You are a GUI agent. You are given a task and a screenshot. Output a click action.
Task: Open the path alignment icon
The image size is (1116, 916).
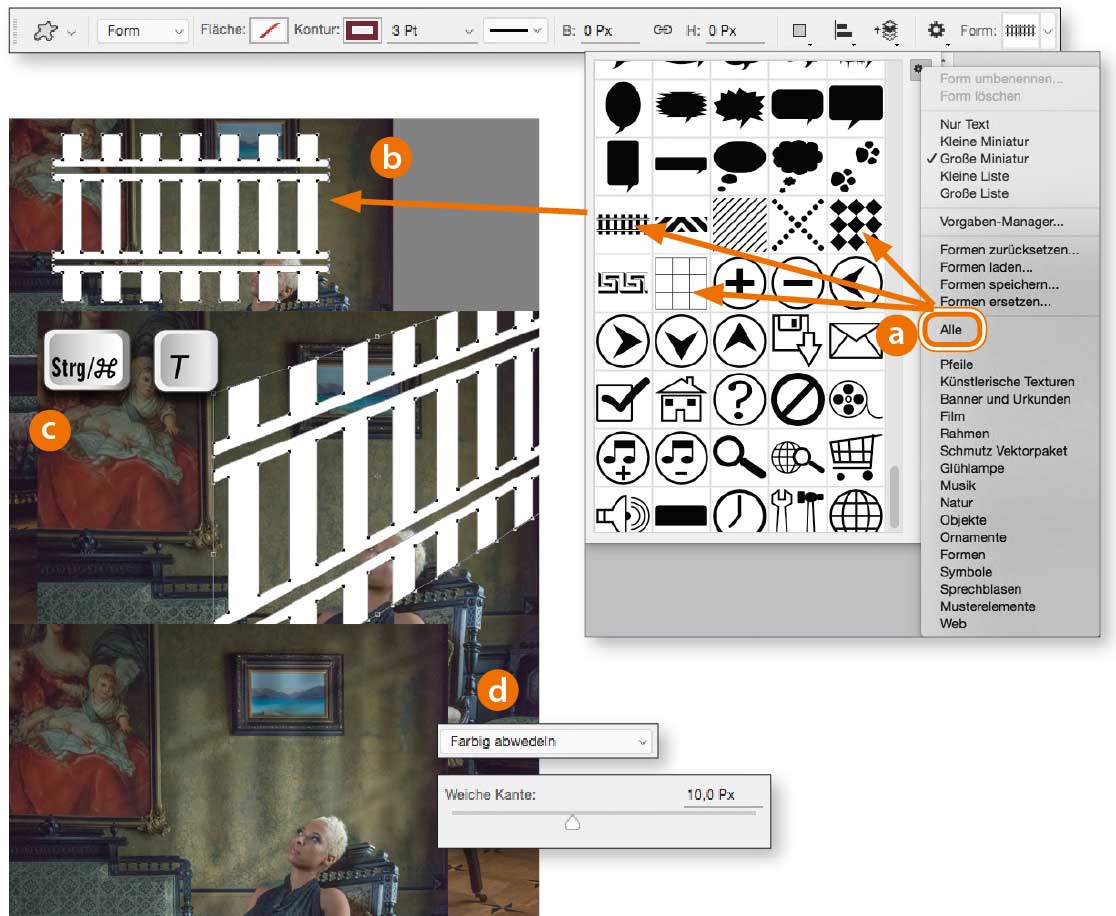point(843,31)
